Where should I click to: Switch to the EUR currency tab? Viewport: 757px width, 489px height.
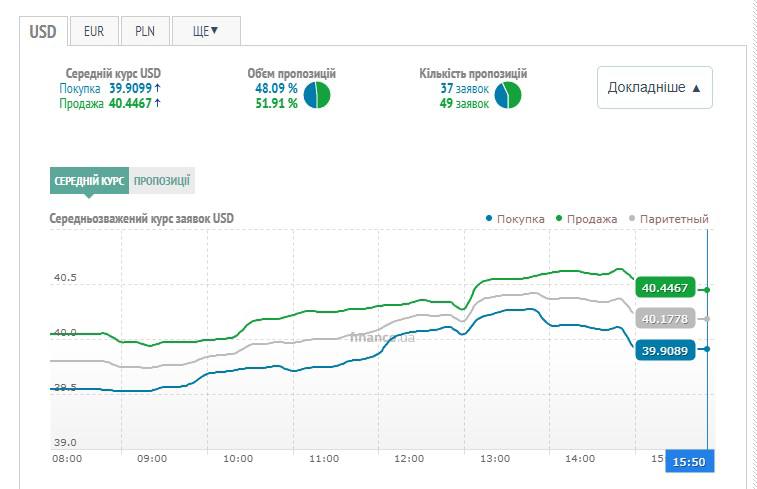pos(94,31)
